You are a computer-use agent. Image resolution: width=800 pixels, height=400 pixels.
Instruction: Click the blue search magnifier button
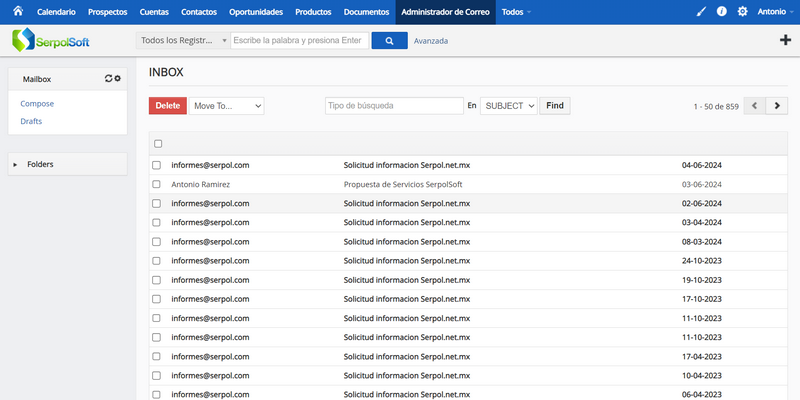[x=389, y=41]
